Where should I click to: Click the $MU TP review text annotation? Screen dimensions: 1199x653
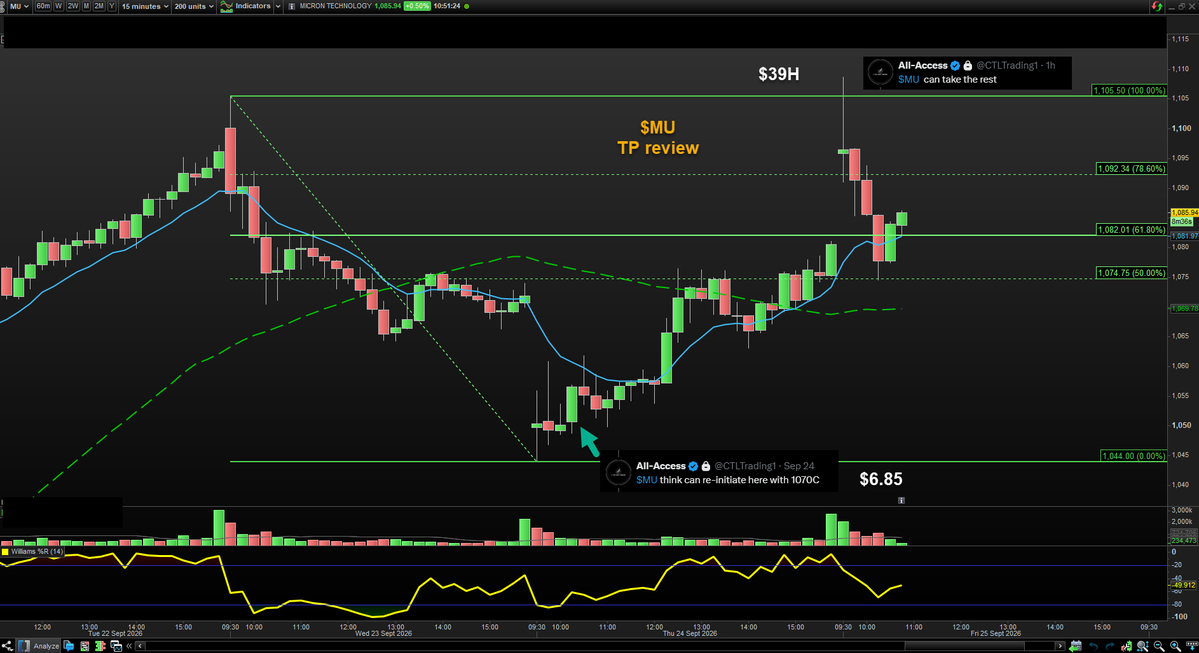click(x=658, y=138)
